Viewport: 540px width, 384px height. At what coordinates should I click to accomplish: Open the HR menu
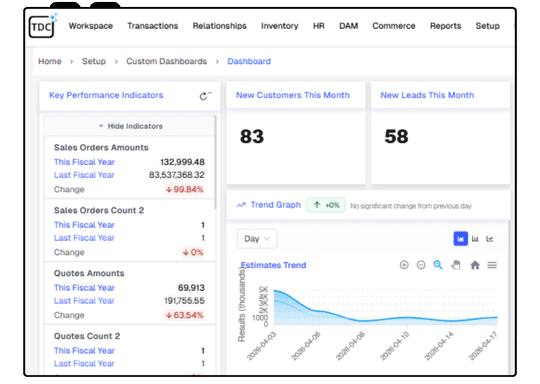pyautogui.click(x=319, y=26)
